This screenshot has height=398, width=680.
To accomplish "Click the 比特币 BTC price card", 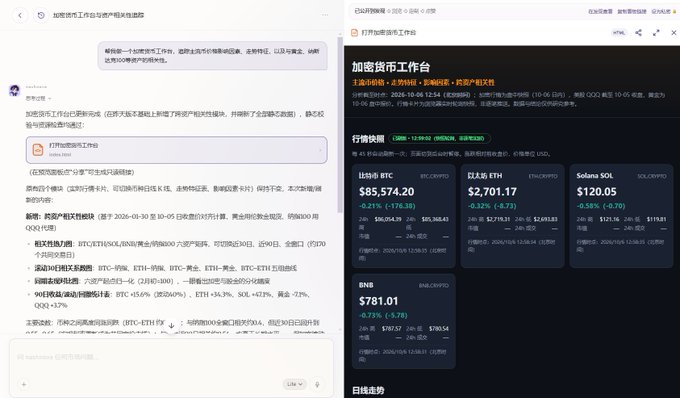I will (404, 216).
